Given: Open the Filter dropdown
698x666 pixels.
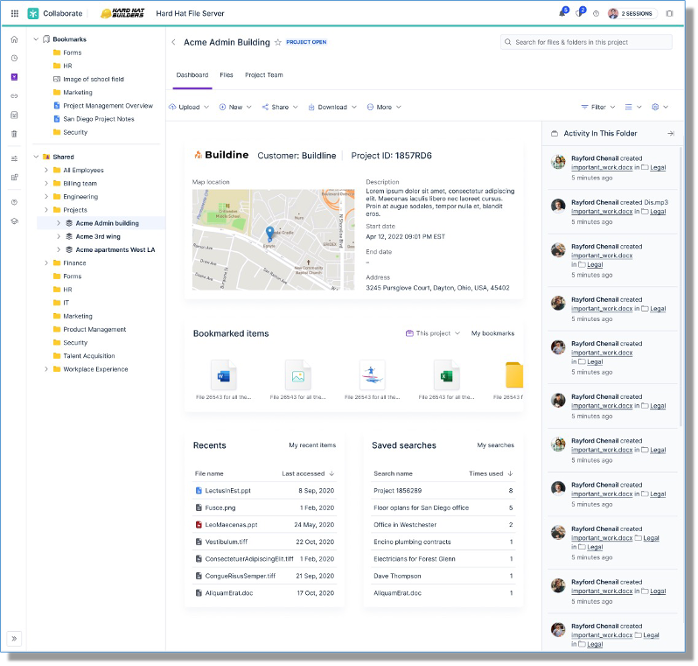Looking at the screenshot, I should pyautogui.click(x=597, y=107).
